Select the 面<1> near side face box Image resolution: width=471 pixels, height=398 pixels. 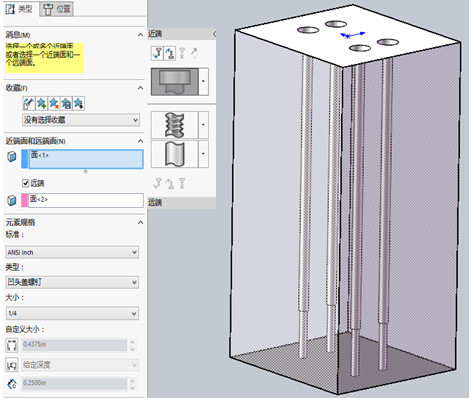86,159
